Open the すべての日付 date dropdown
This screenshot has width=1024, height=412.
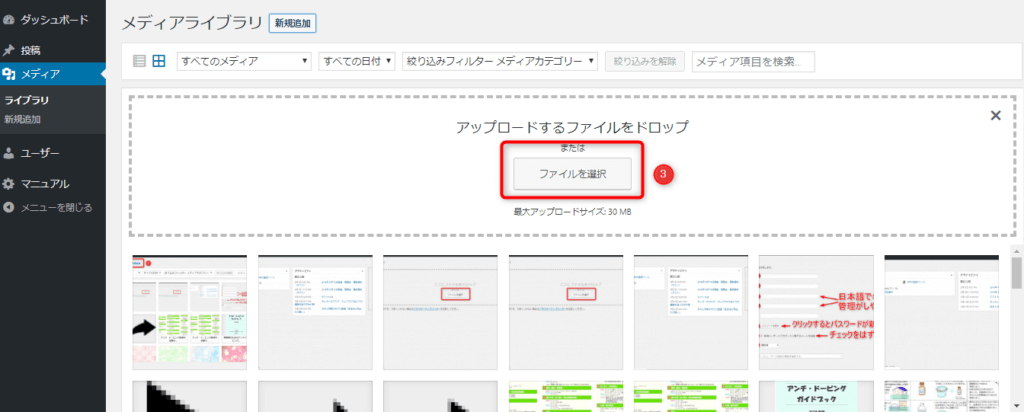pos(357,62)
